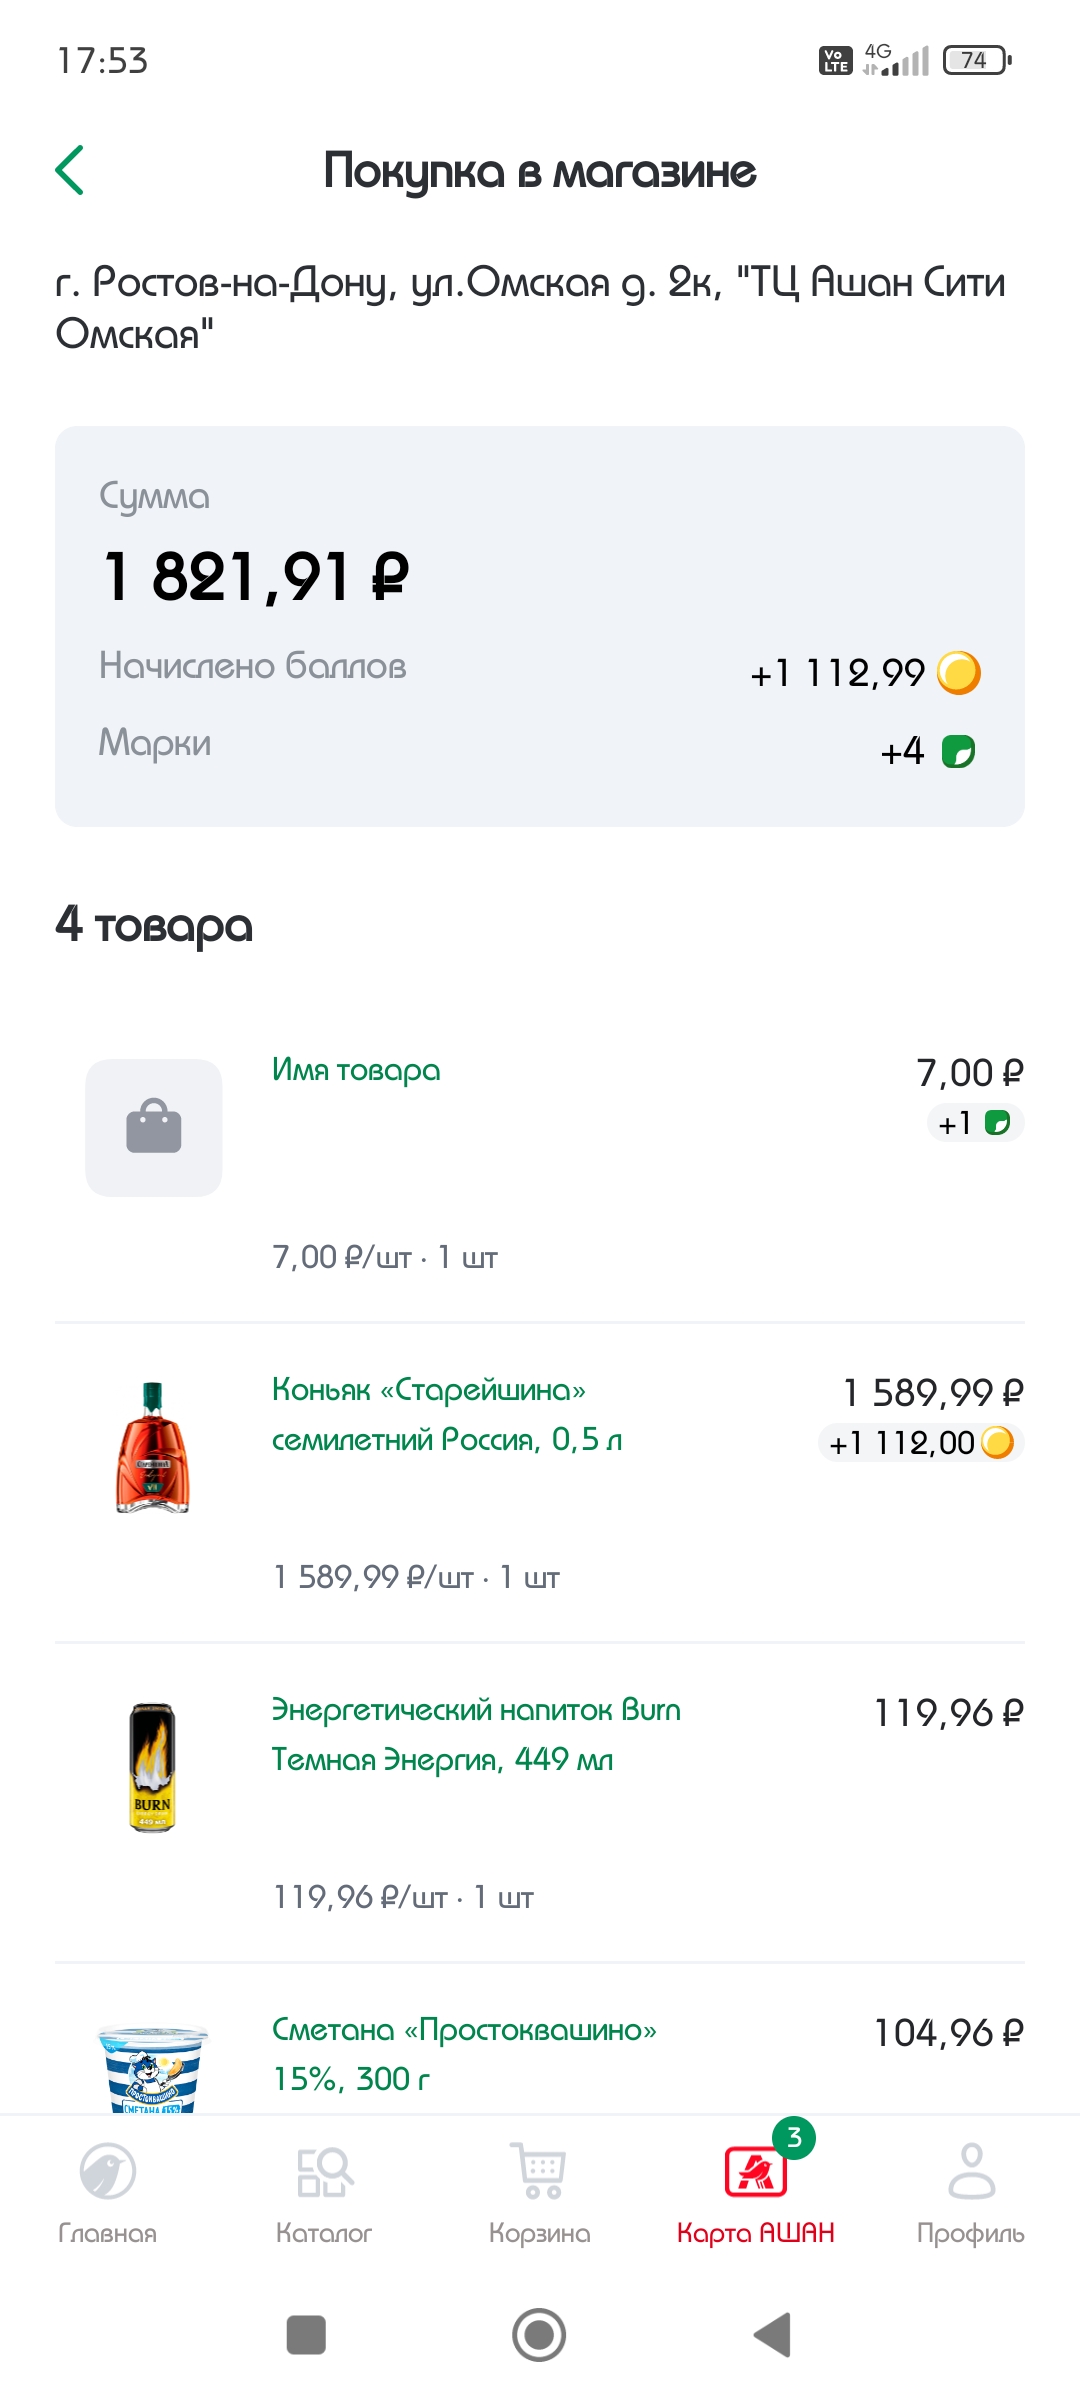Tap the +1 stamp badge under 7,00 ₽
1080x2400 pixels.
point(975,1123)
